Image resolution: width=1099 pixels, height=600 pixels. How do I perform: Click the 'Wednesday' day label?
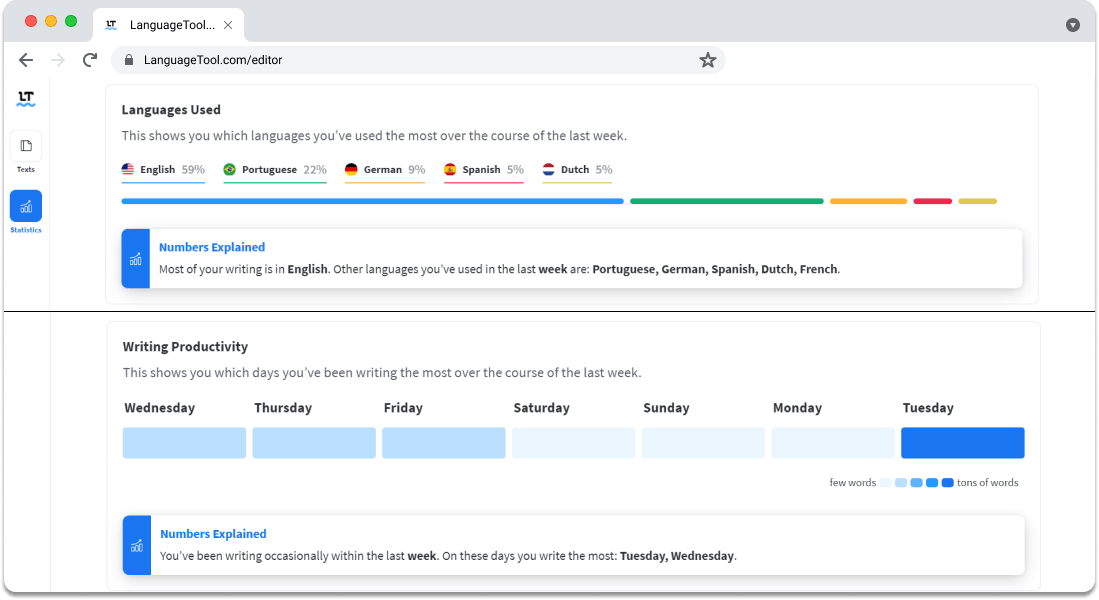[x=160, y=408]
